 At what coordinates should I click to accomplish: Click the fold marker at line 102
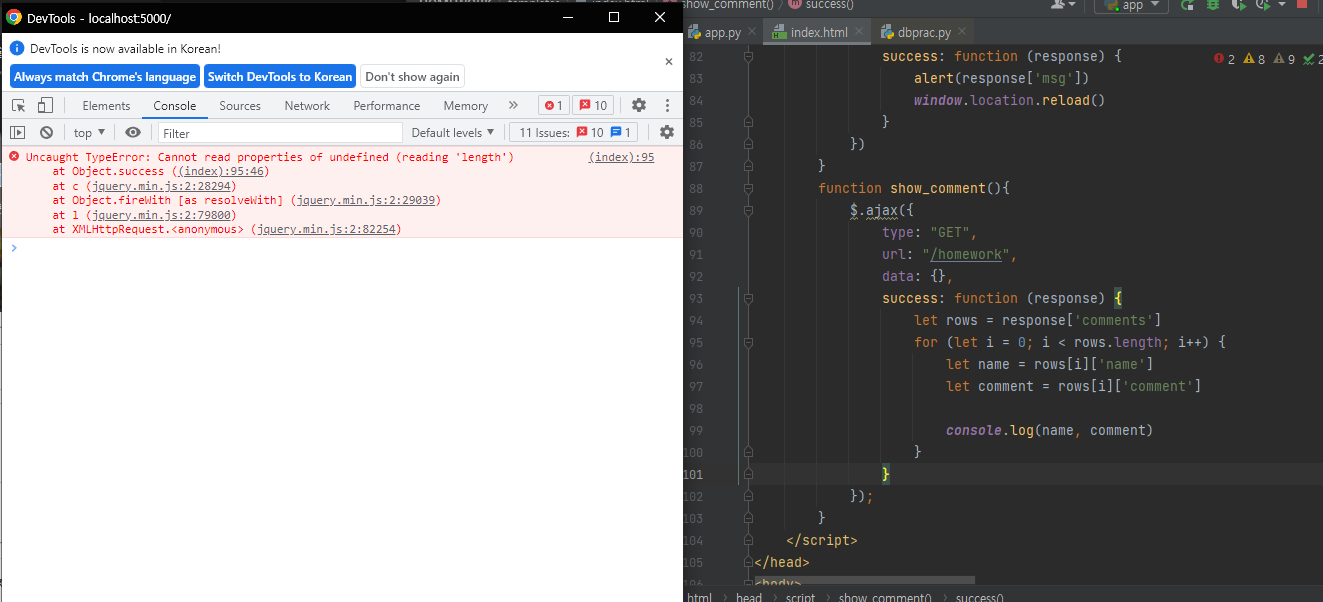pyautogui.click(x=747, y=496)
